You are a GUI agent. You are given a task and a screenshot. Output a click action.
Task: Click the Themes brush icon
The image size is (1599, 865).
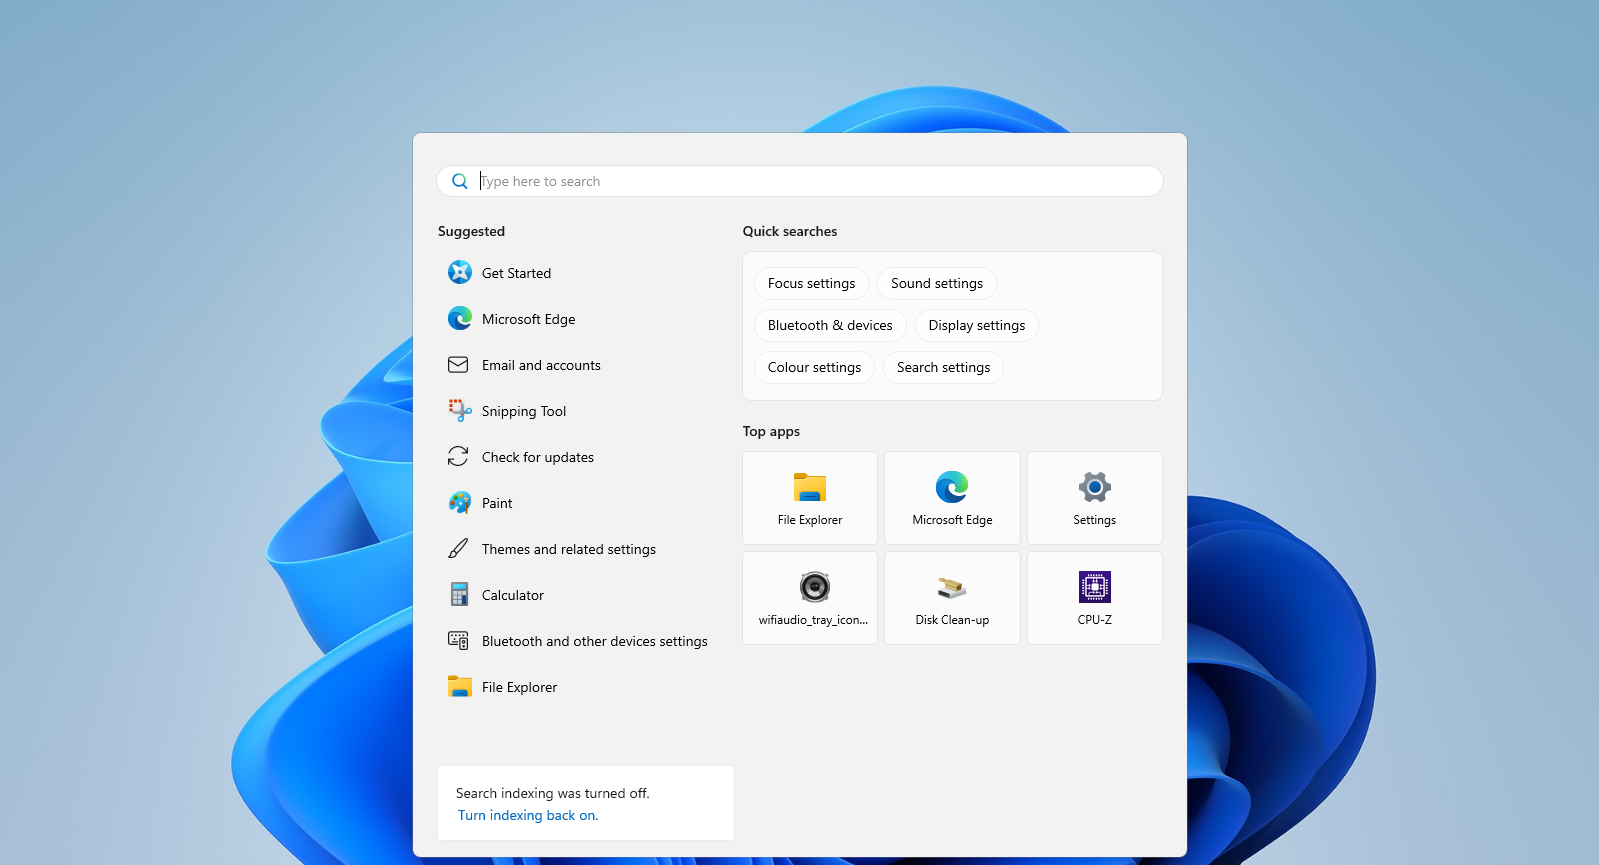[458, 548]
